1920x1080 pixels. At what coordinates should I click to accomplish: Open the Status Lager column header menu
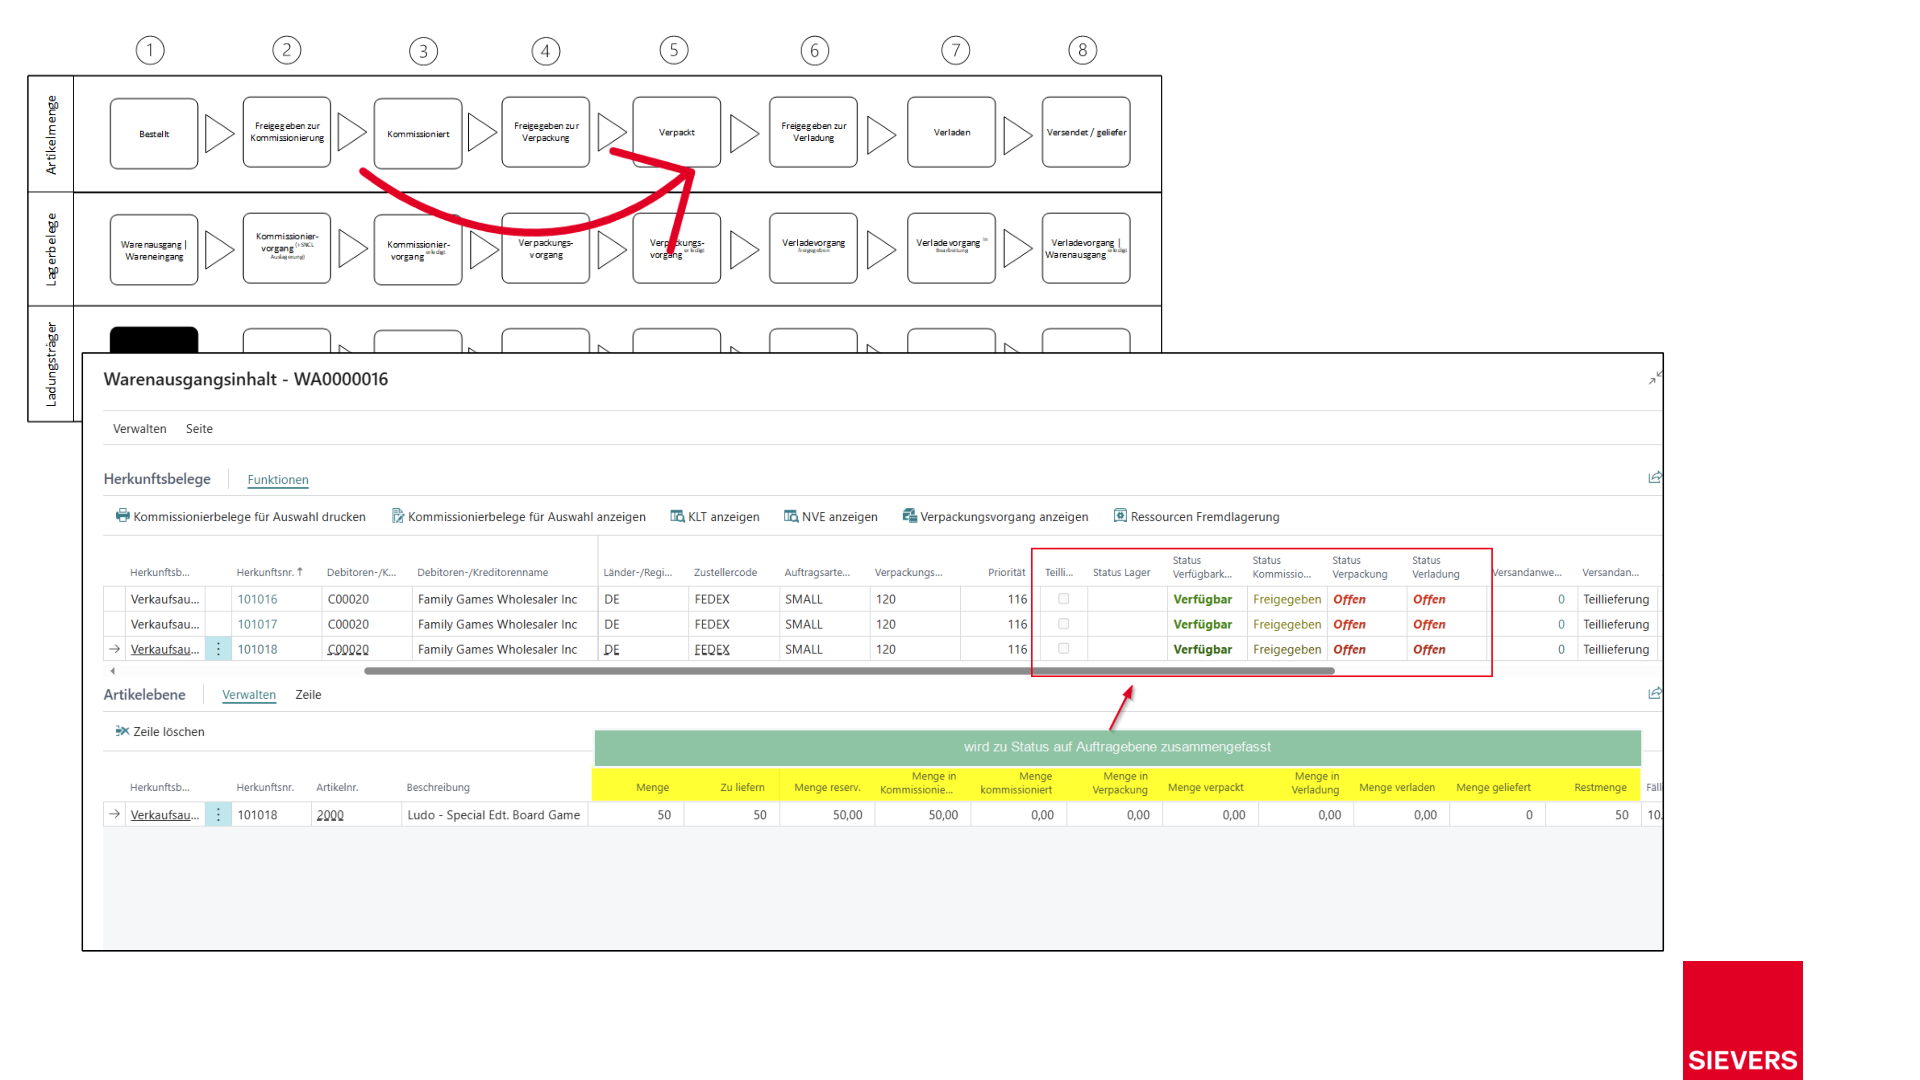tap(1121, 572)
